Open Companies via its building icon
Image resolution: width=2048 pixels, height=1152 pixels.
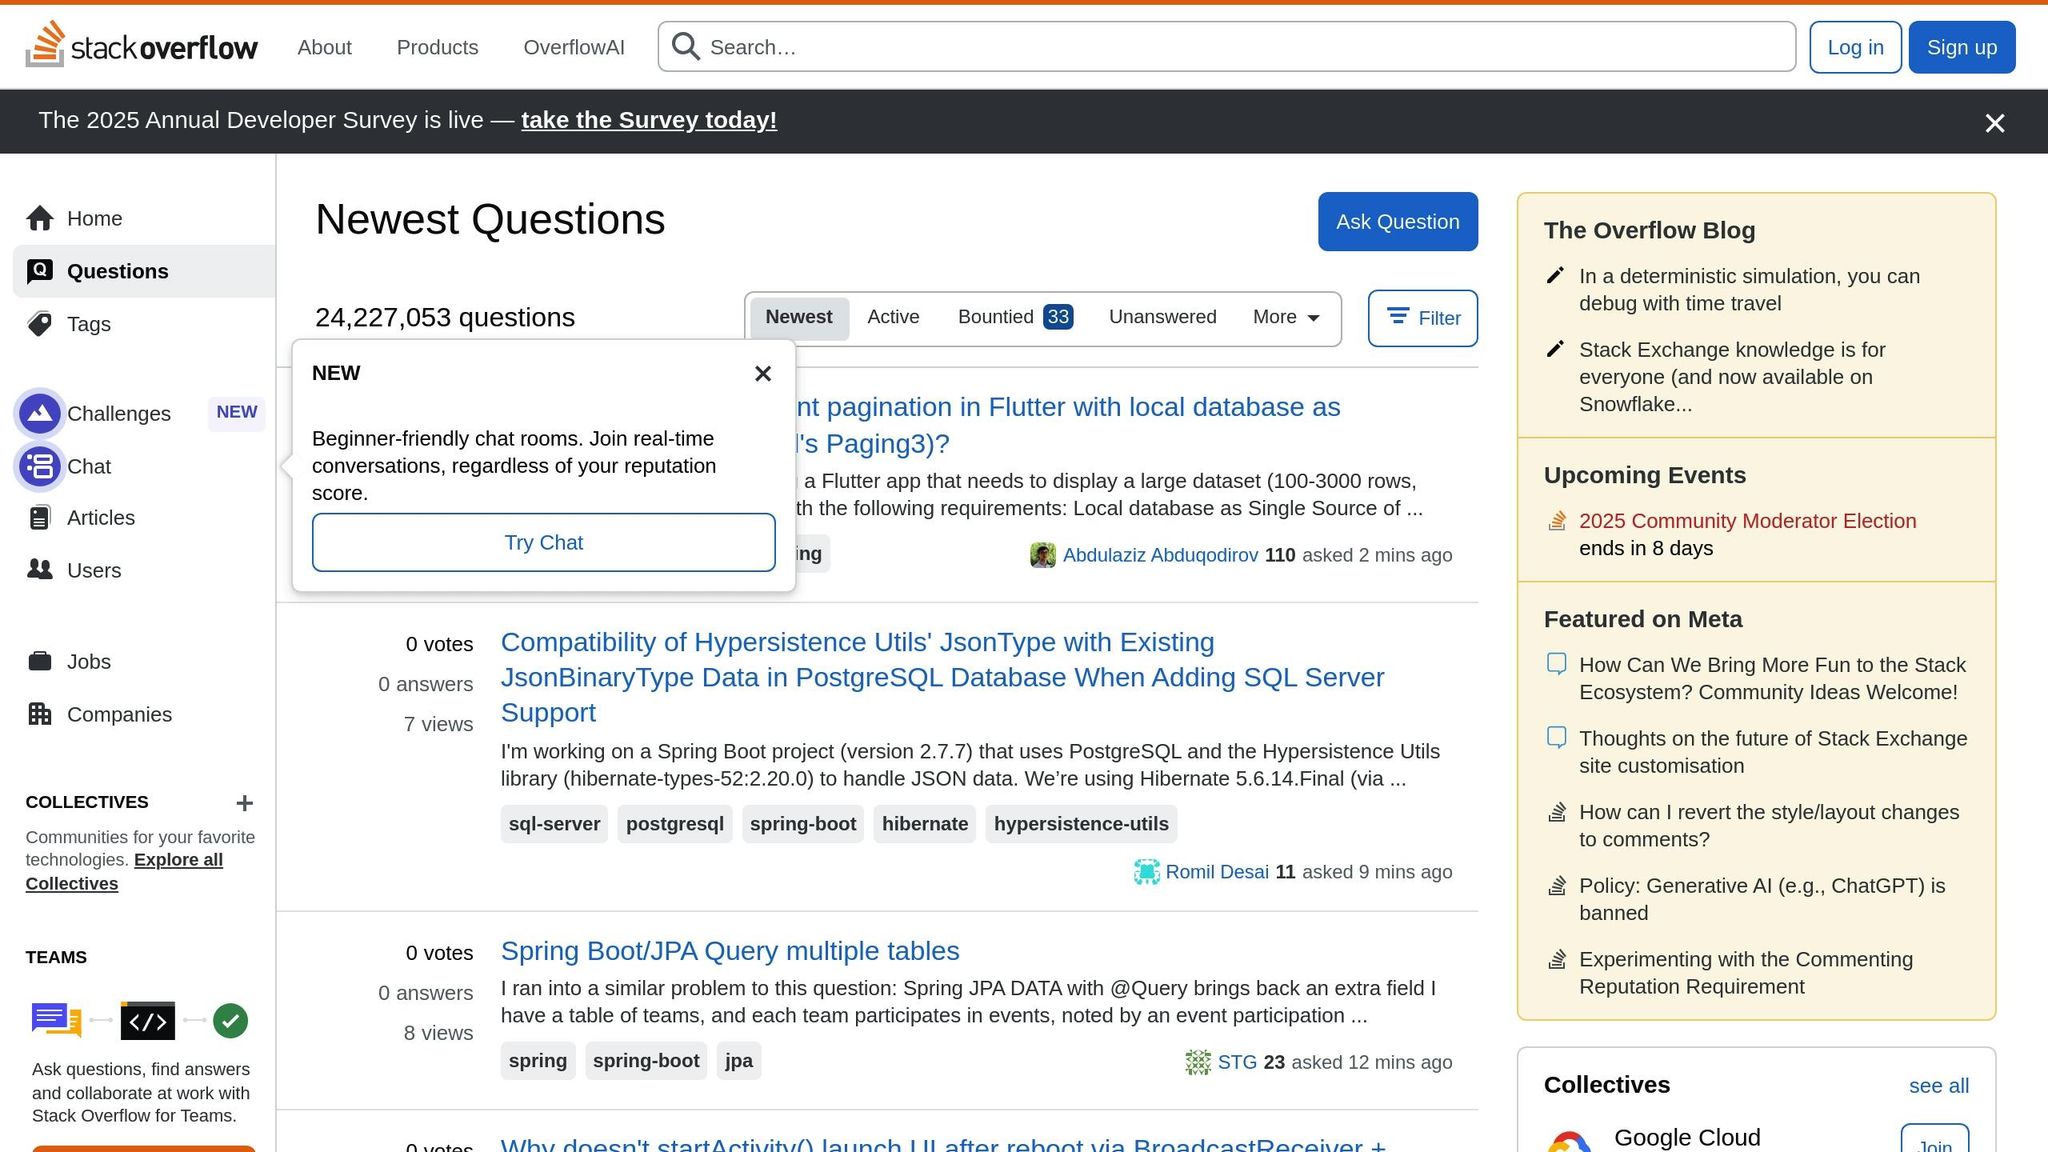pos(41,714)
